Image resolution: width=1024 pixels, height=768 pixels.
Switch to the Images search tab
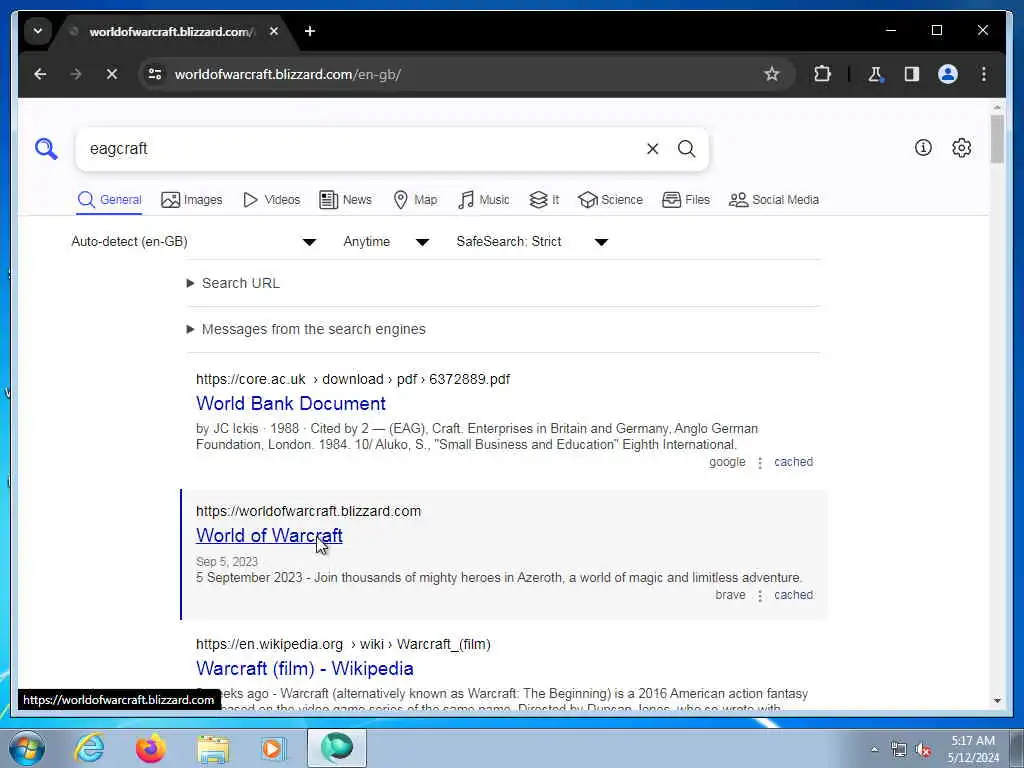(x=192, y=200)
